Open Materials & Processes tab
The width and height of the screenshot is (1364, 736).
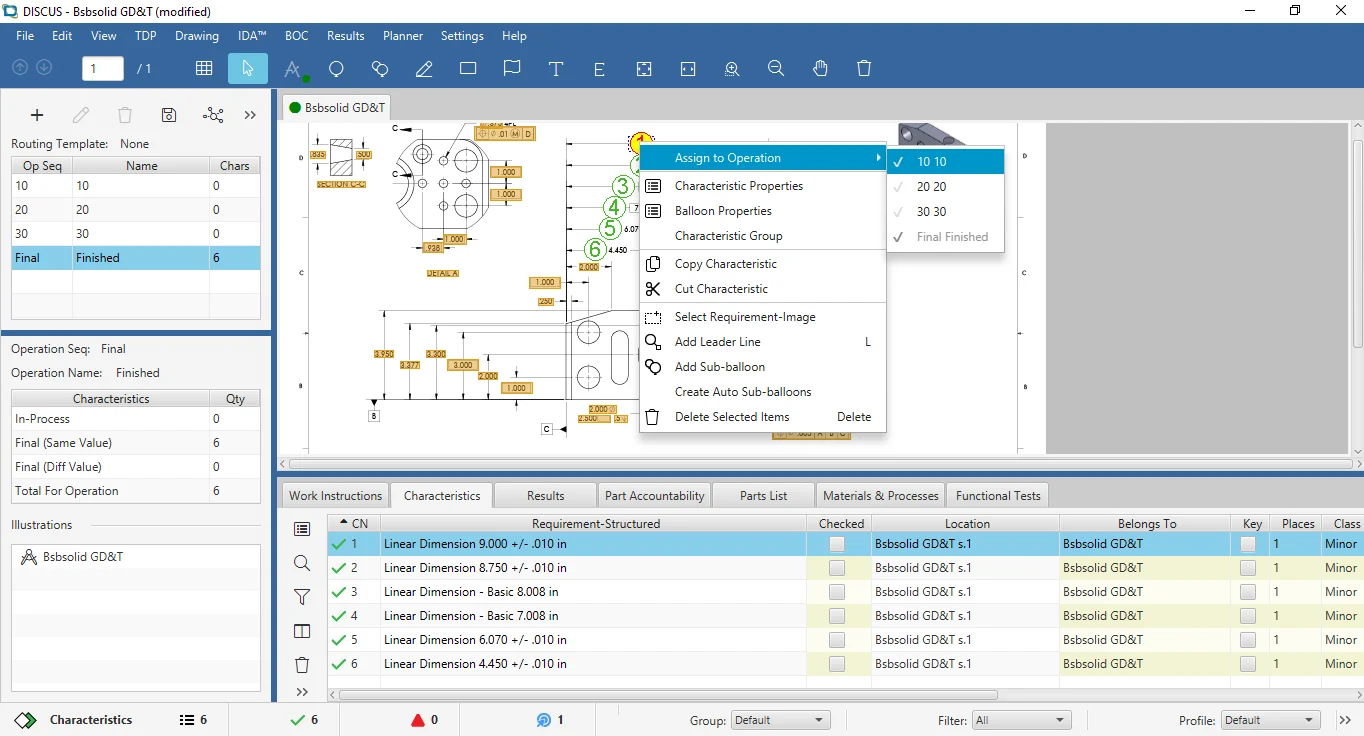[x=881, y=495]
